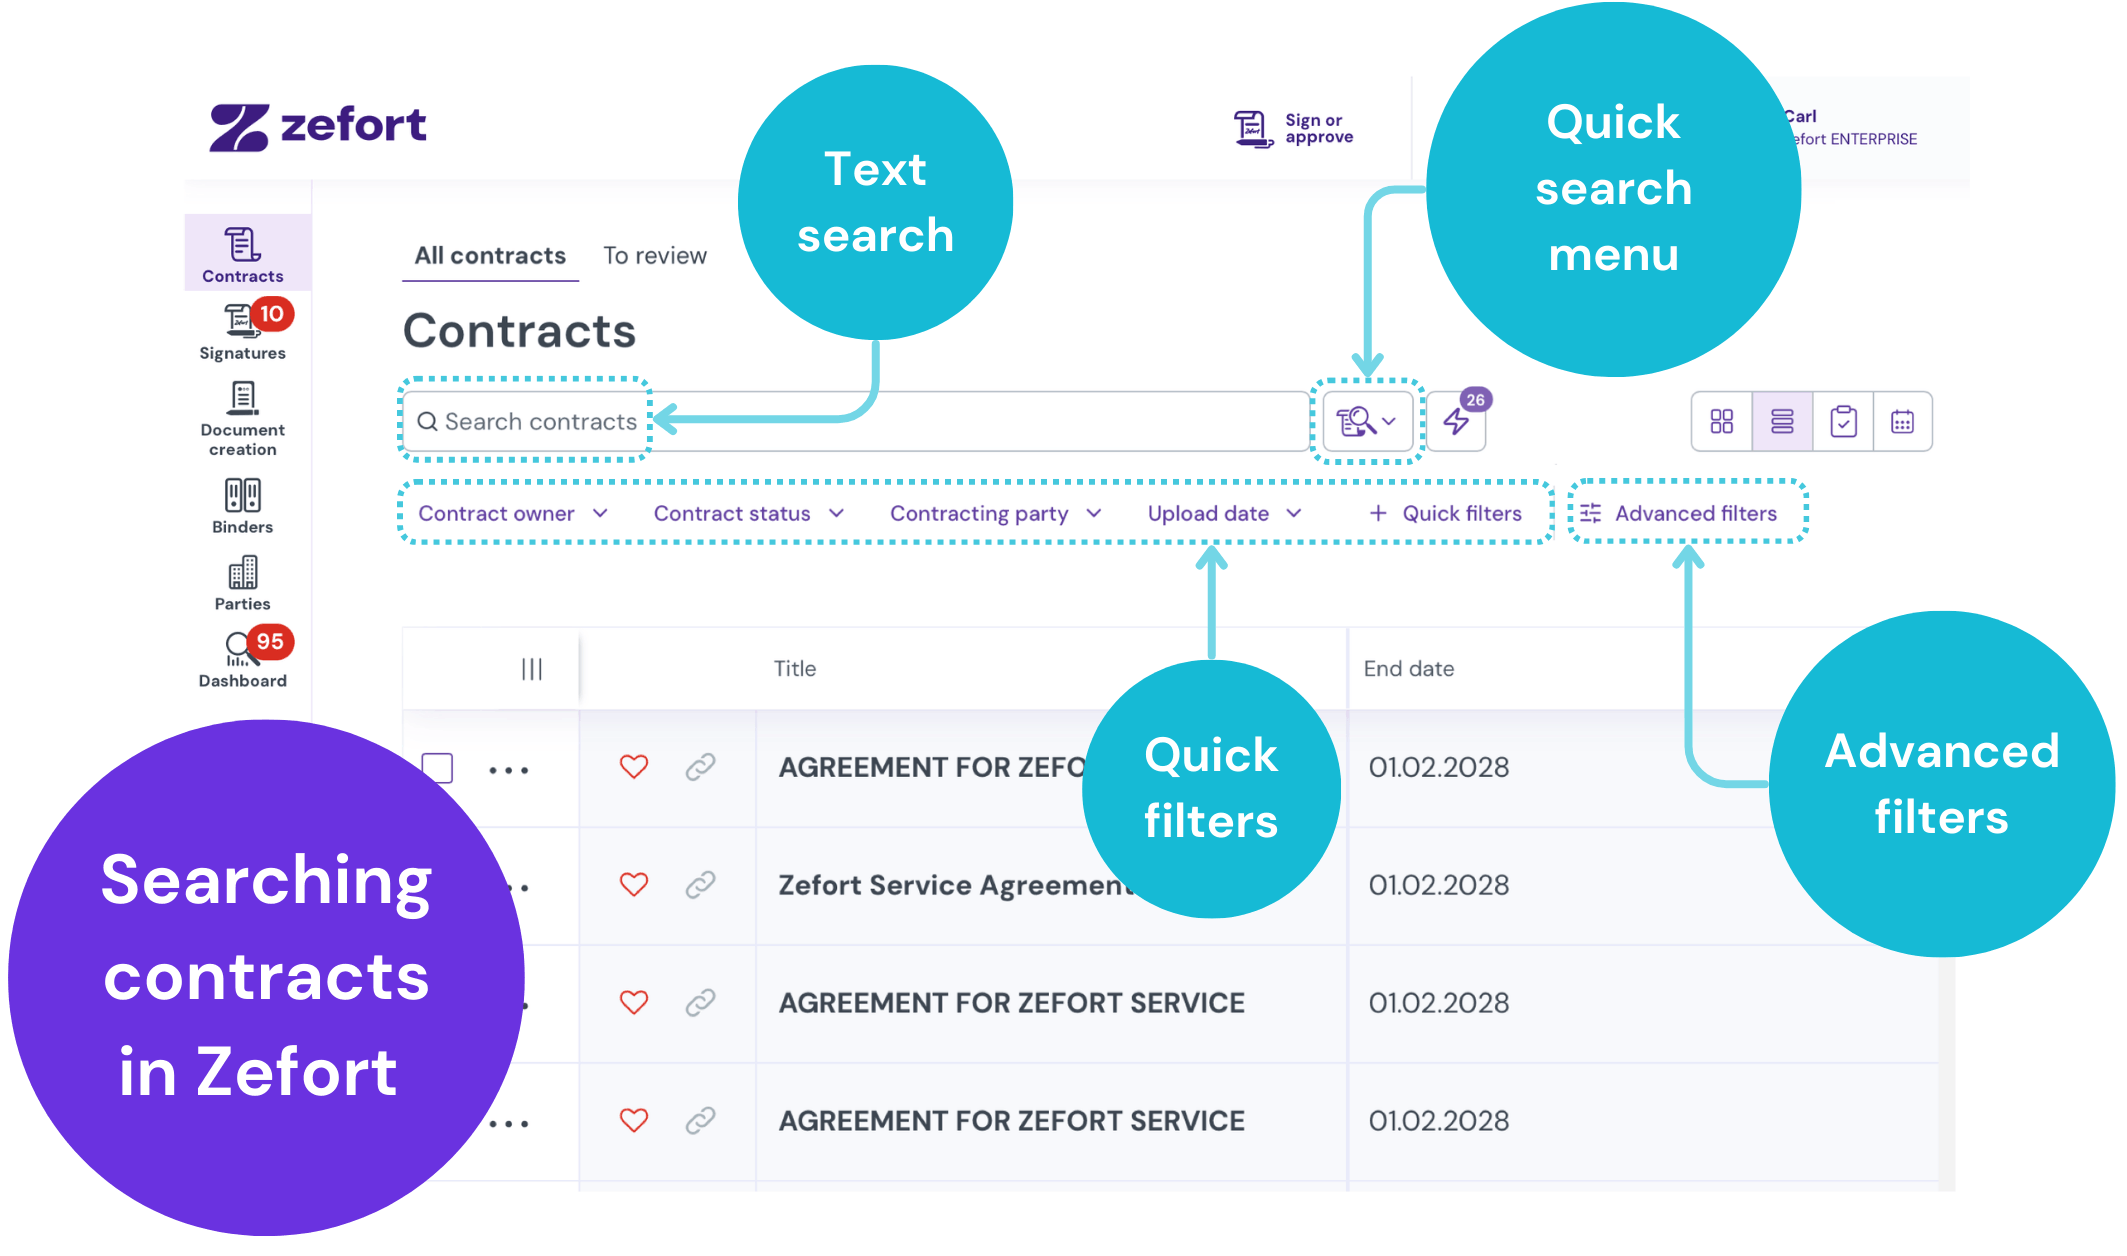
Task: Switch to the To review tab
Action: click(655, 255)
